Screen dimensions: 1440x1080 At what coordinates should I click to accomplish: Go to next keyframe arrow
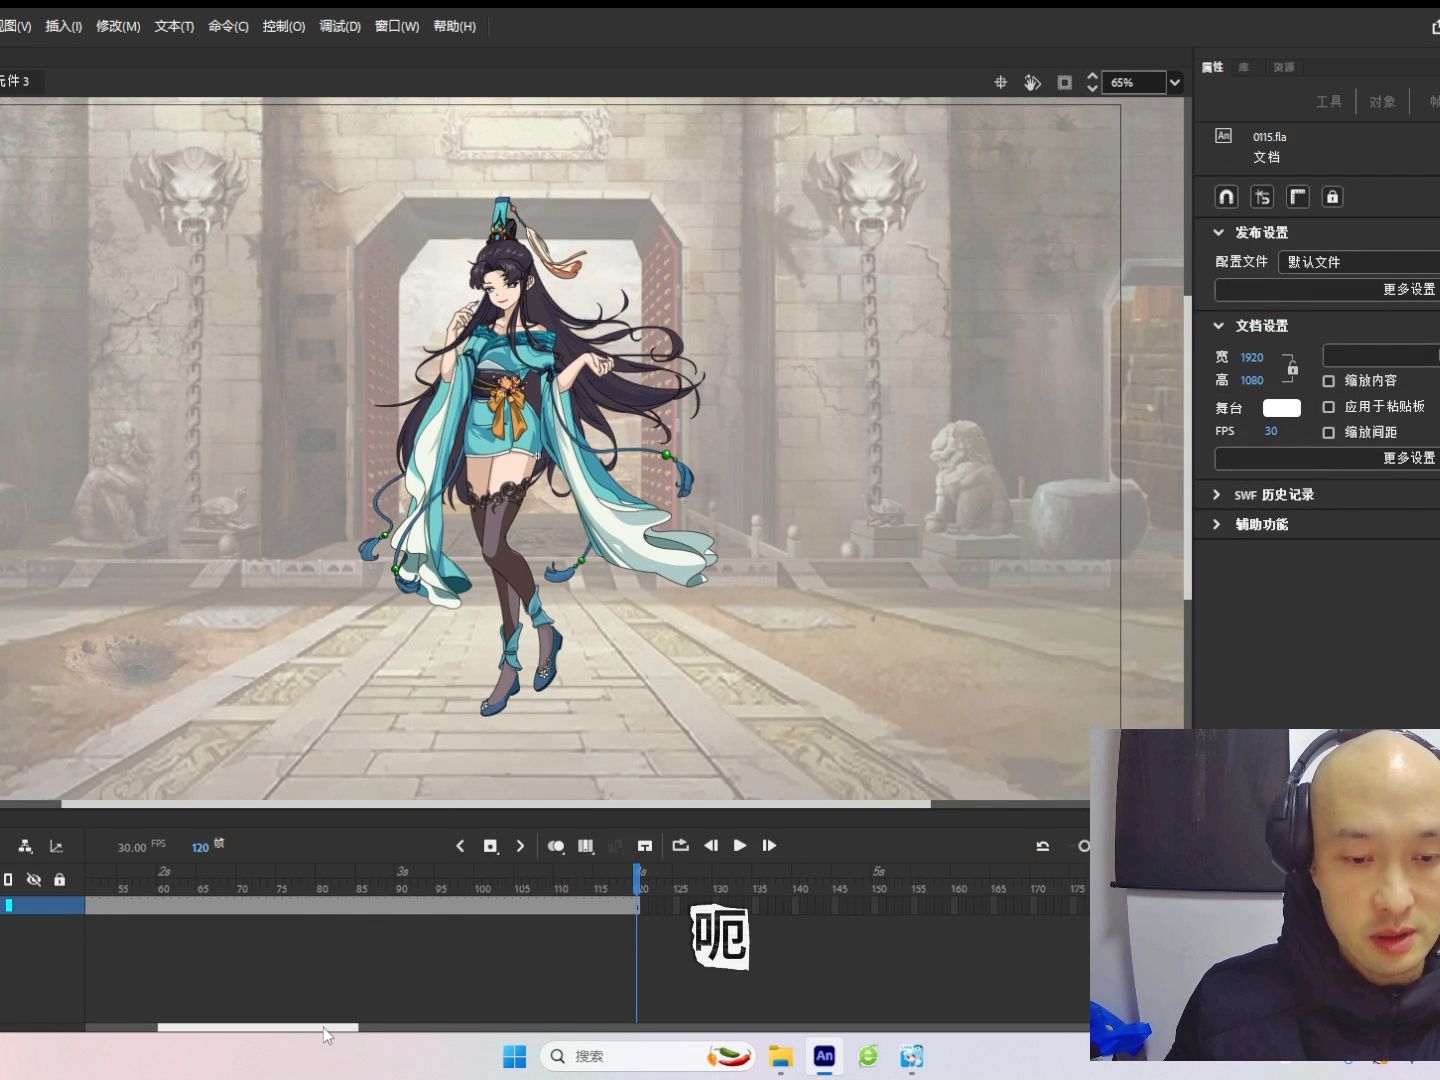click(x=520, y=846)
